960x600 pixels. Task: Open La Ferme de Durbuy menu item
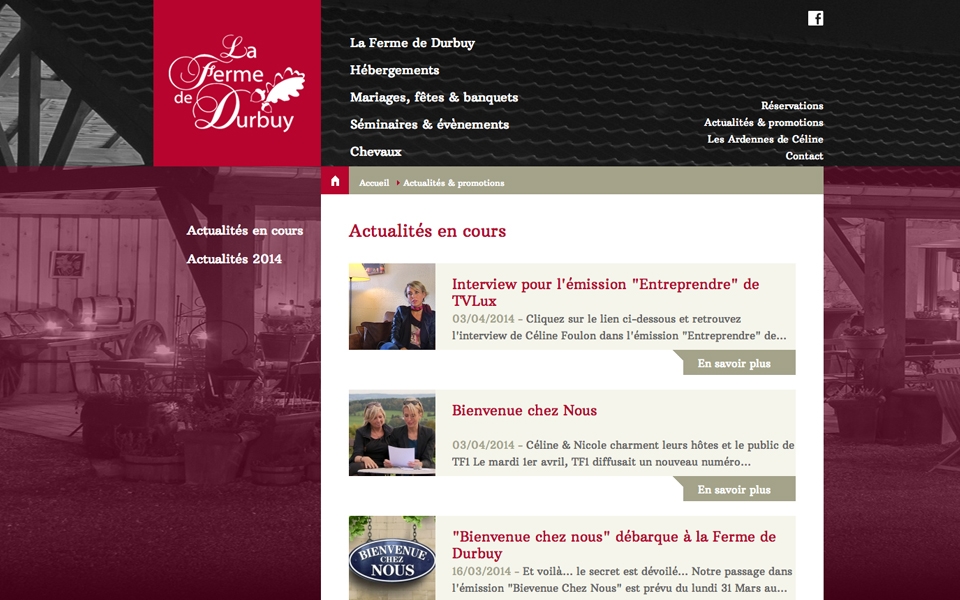click(412, 43)
